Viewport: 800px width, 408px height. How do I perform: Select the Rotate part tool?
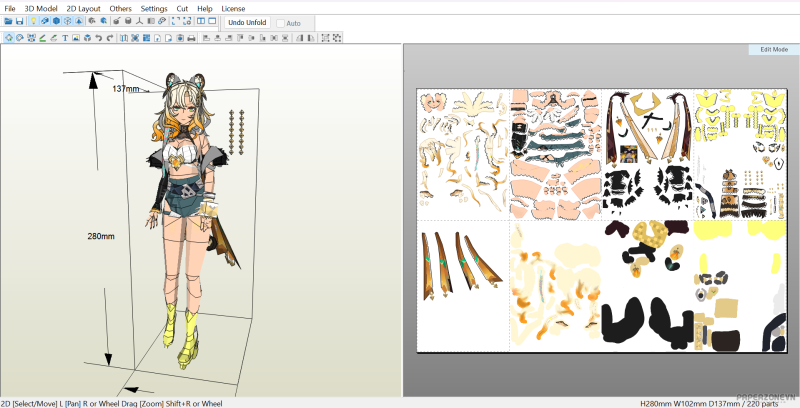click(x=20, y=38)
